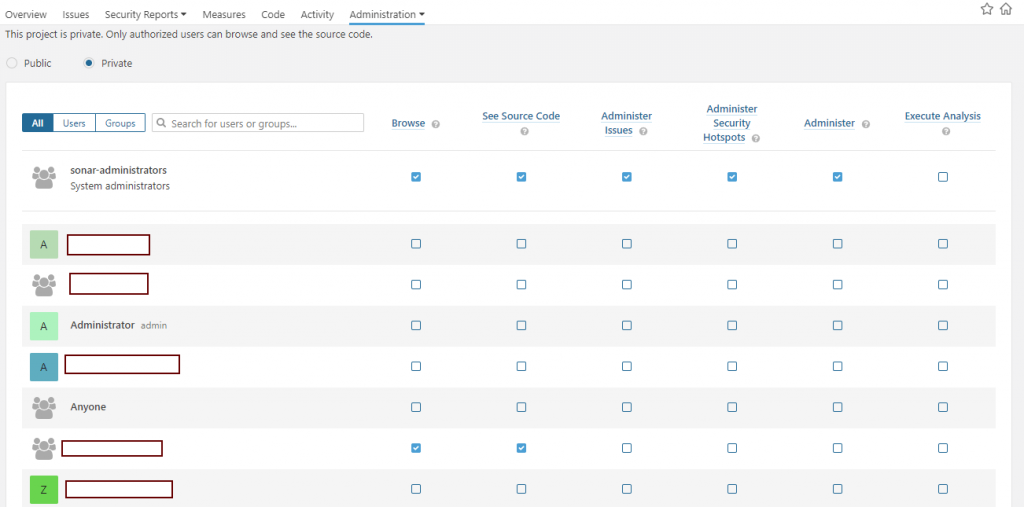Enable Execute Analysis for Anyone
This screenshot has height=507, width=1024.
point(943,407)
